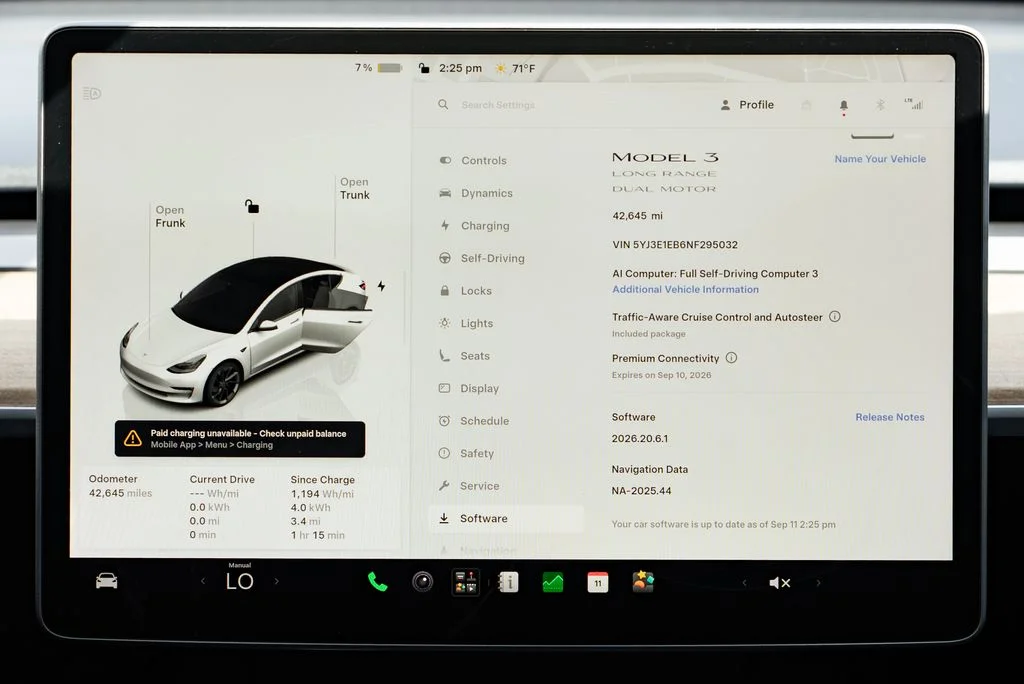Tap the LO manual temperature display
This screenshot has width=1024, height=684.
click(240, 579)
